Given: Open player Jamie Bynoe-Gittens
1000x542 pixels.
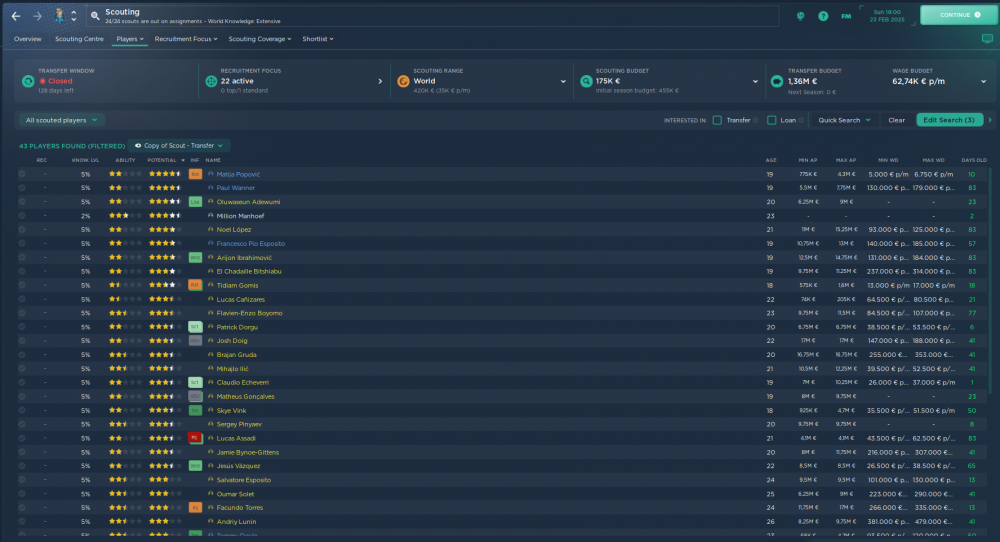Looking at the screenshot, I should pos(247,452).
